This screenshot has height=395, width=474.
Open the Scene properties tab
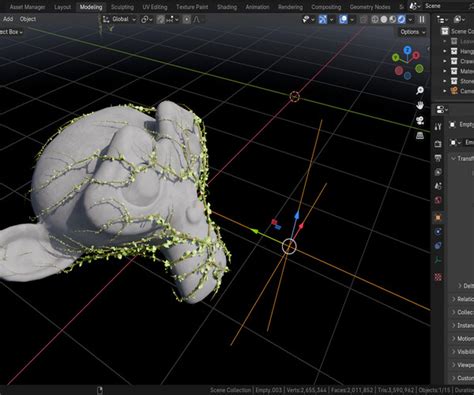[x=438, y=186]
